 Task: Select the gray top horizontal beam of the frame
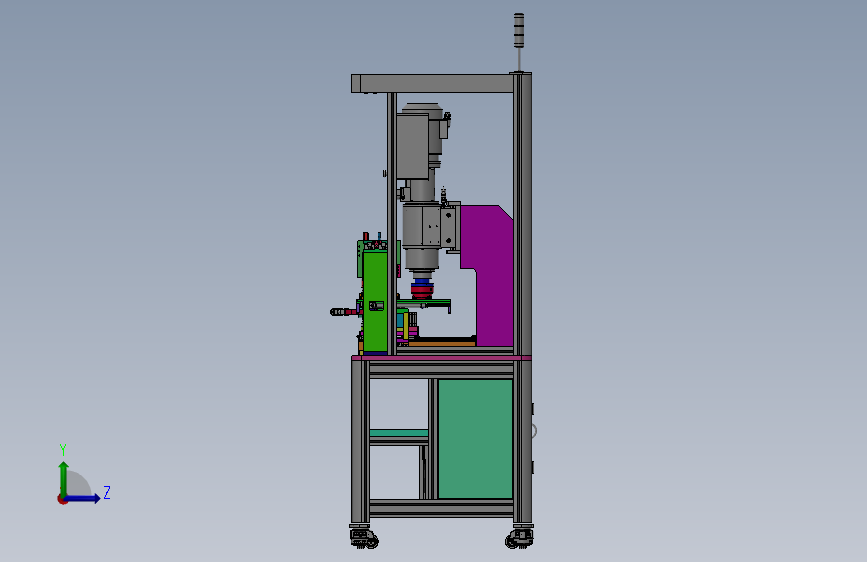pos(432,84)
